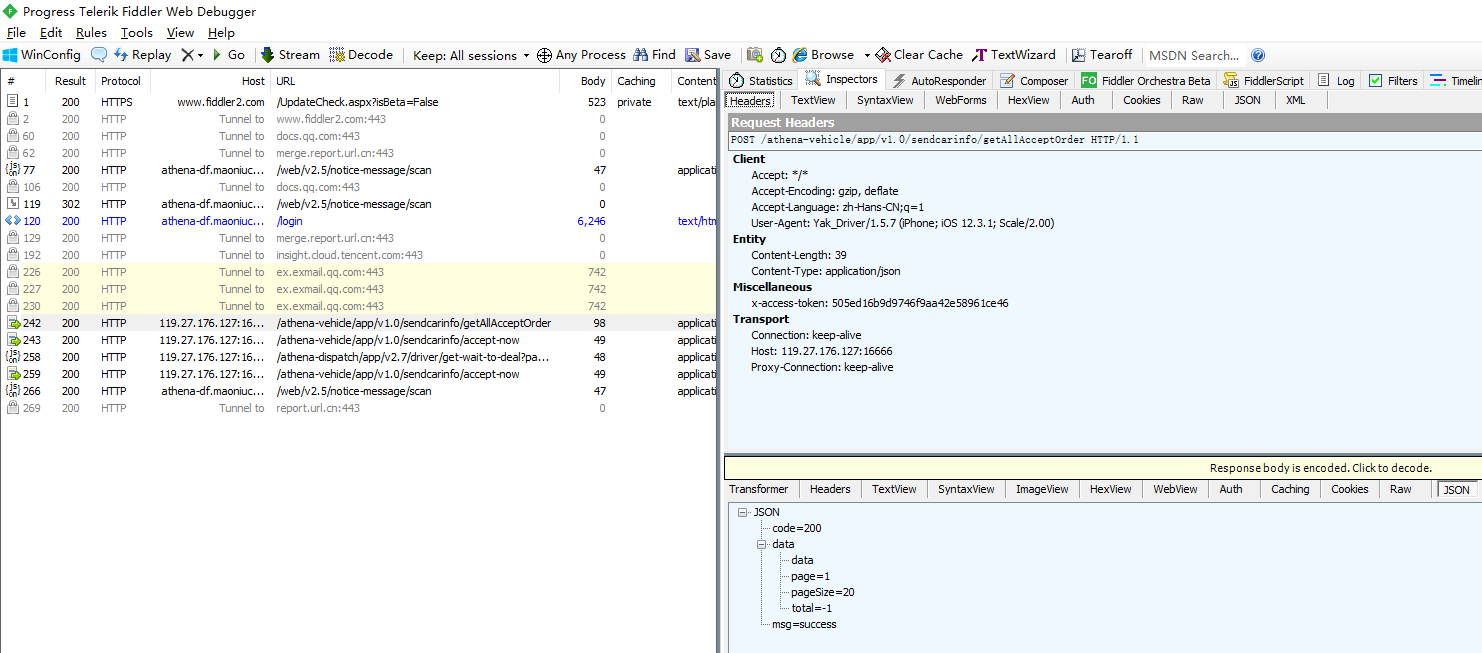Open the Edit menu
1482x653 pixels.
tap(50, 33)
